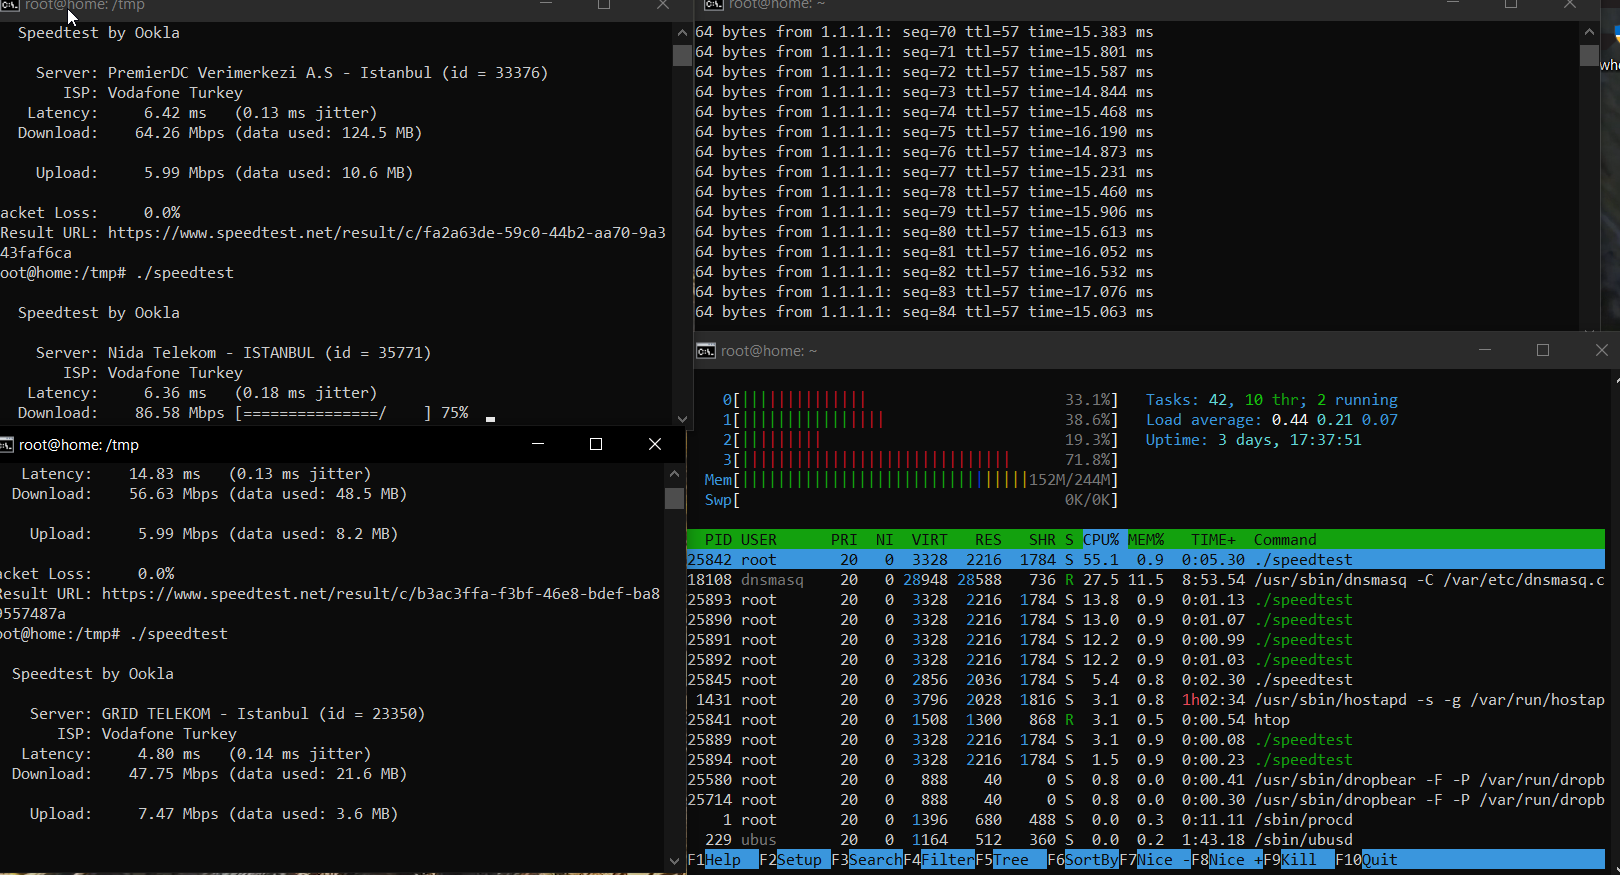Click the PremierDC Verimerkezi server line
Image resolution: width=1620 pixels, height=875 pixels.
click(292, 73)
